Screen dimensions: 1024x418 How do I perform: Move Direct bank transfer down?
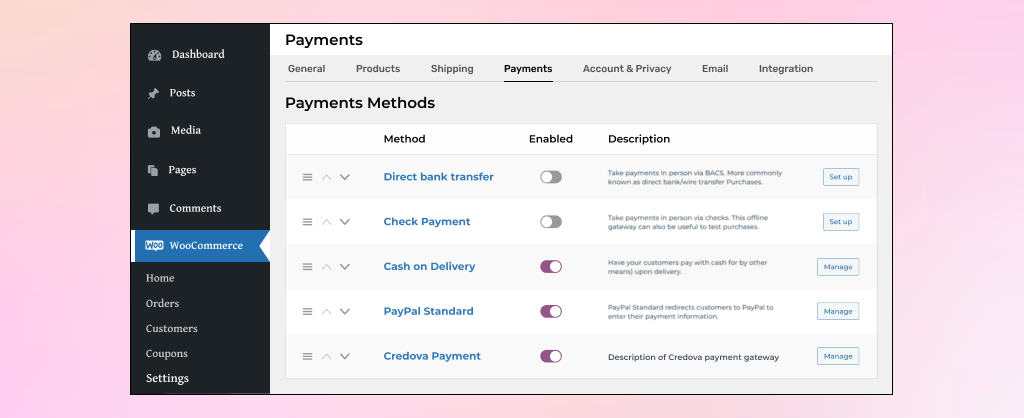point(345,177)
